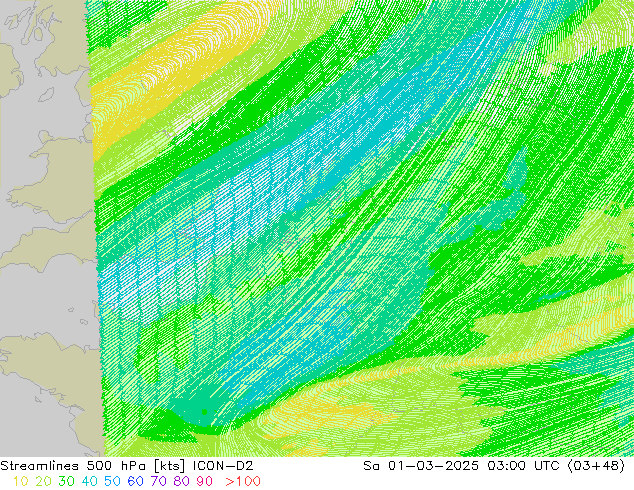634x490 pixels.
Task: Select the blue legend value 60
Action: (x=135, y=481)
